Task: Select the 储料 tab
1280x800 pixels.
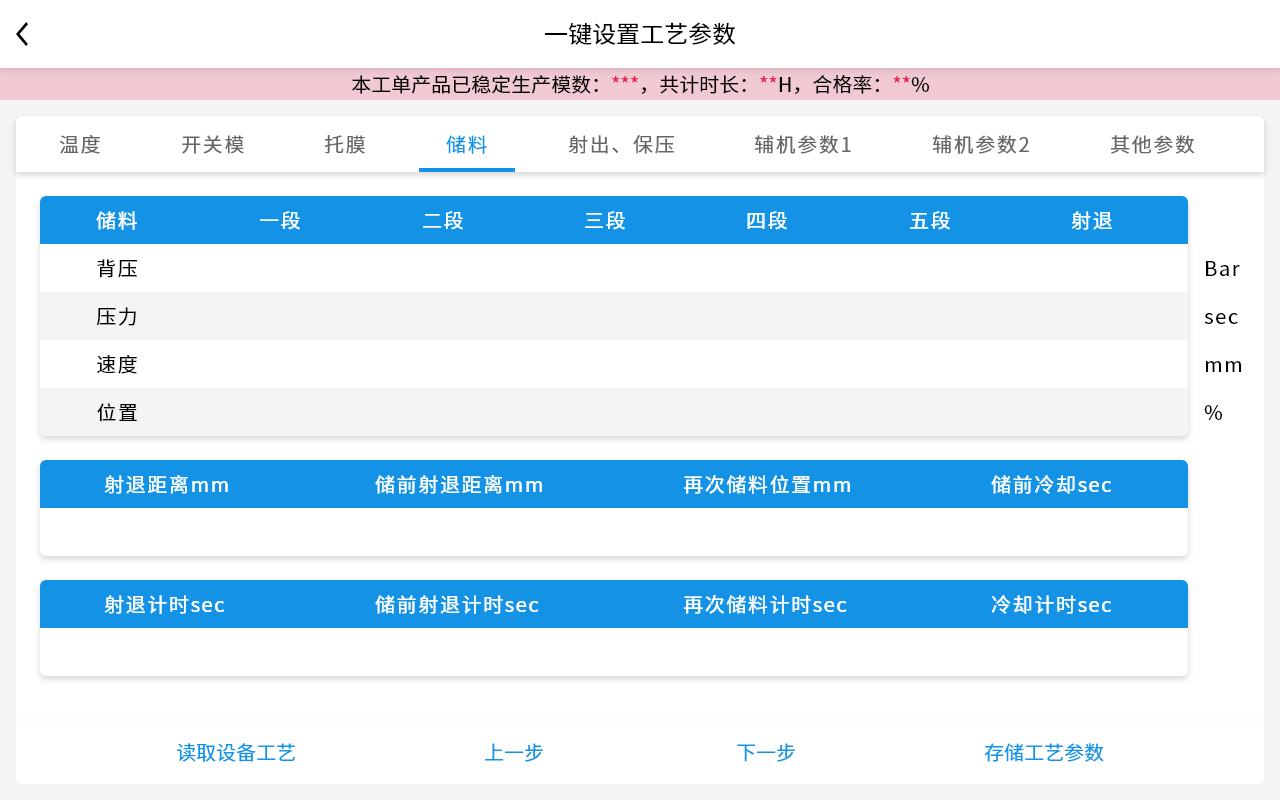Action: [x=467, y=144]
